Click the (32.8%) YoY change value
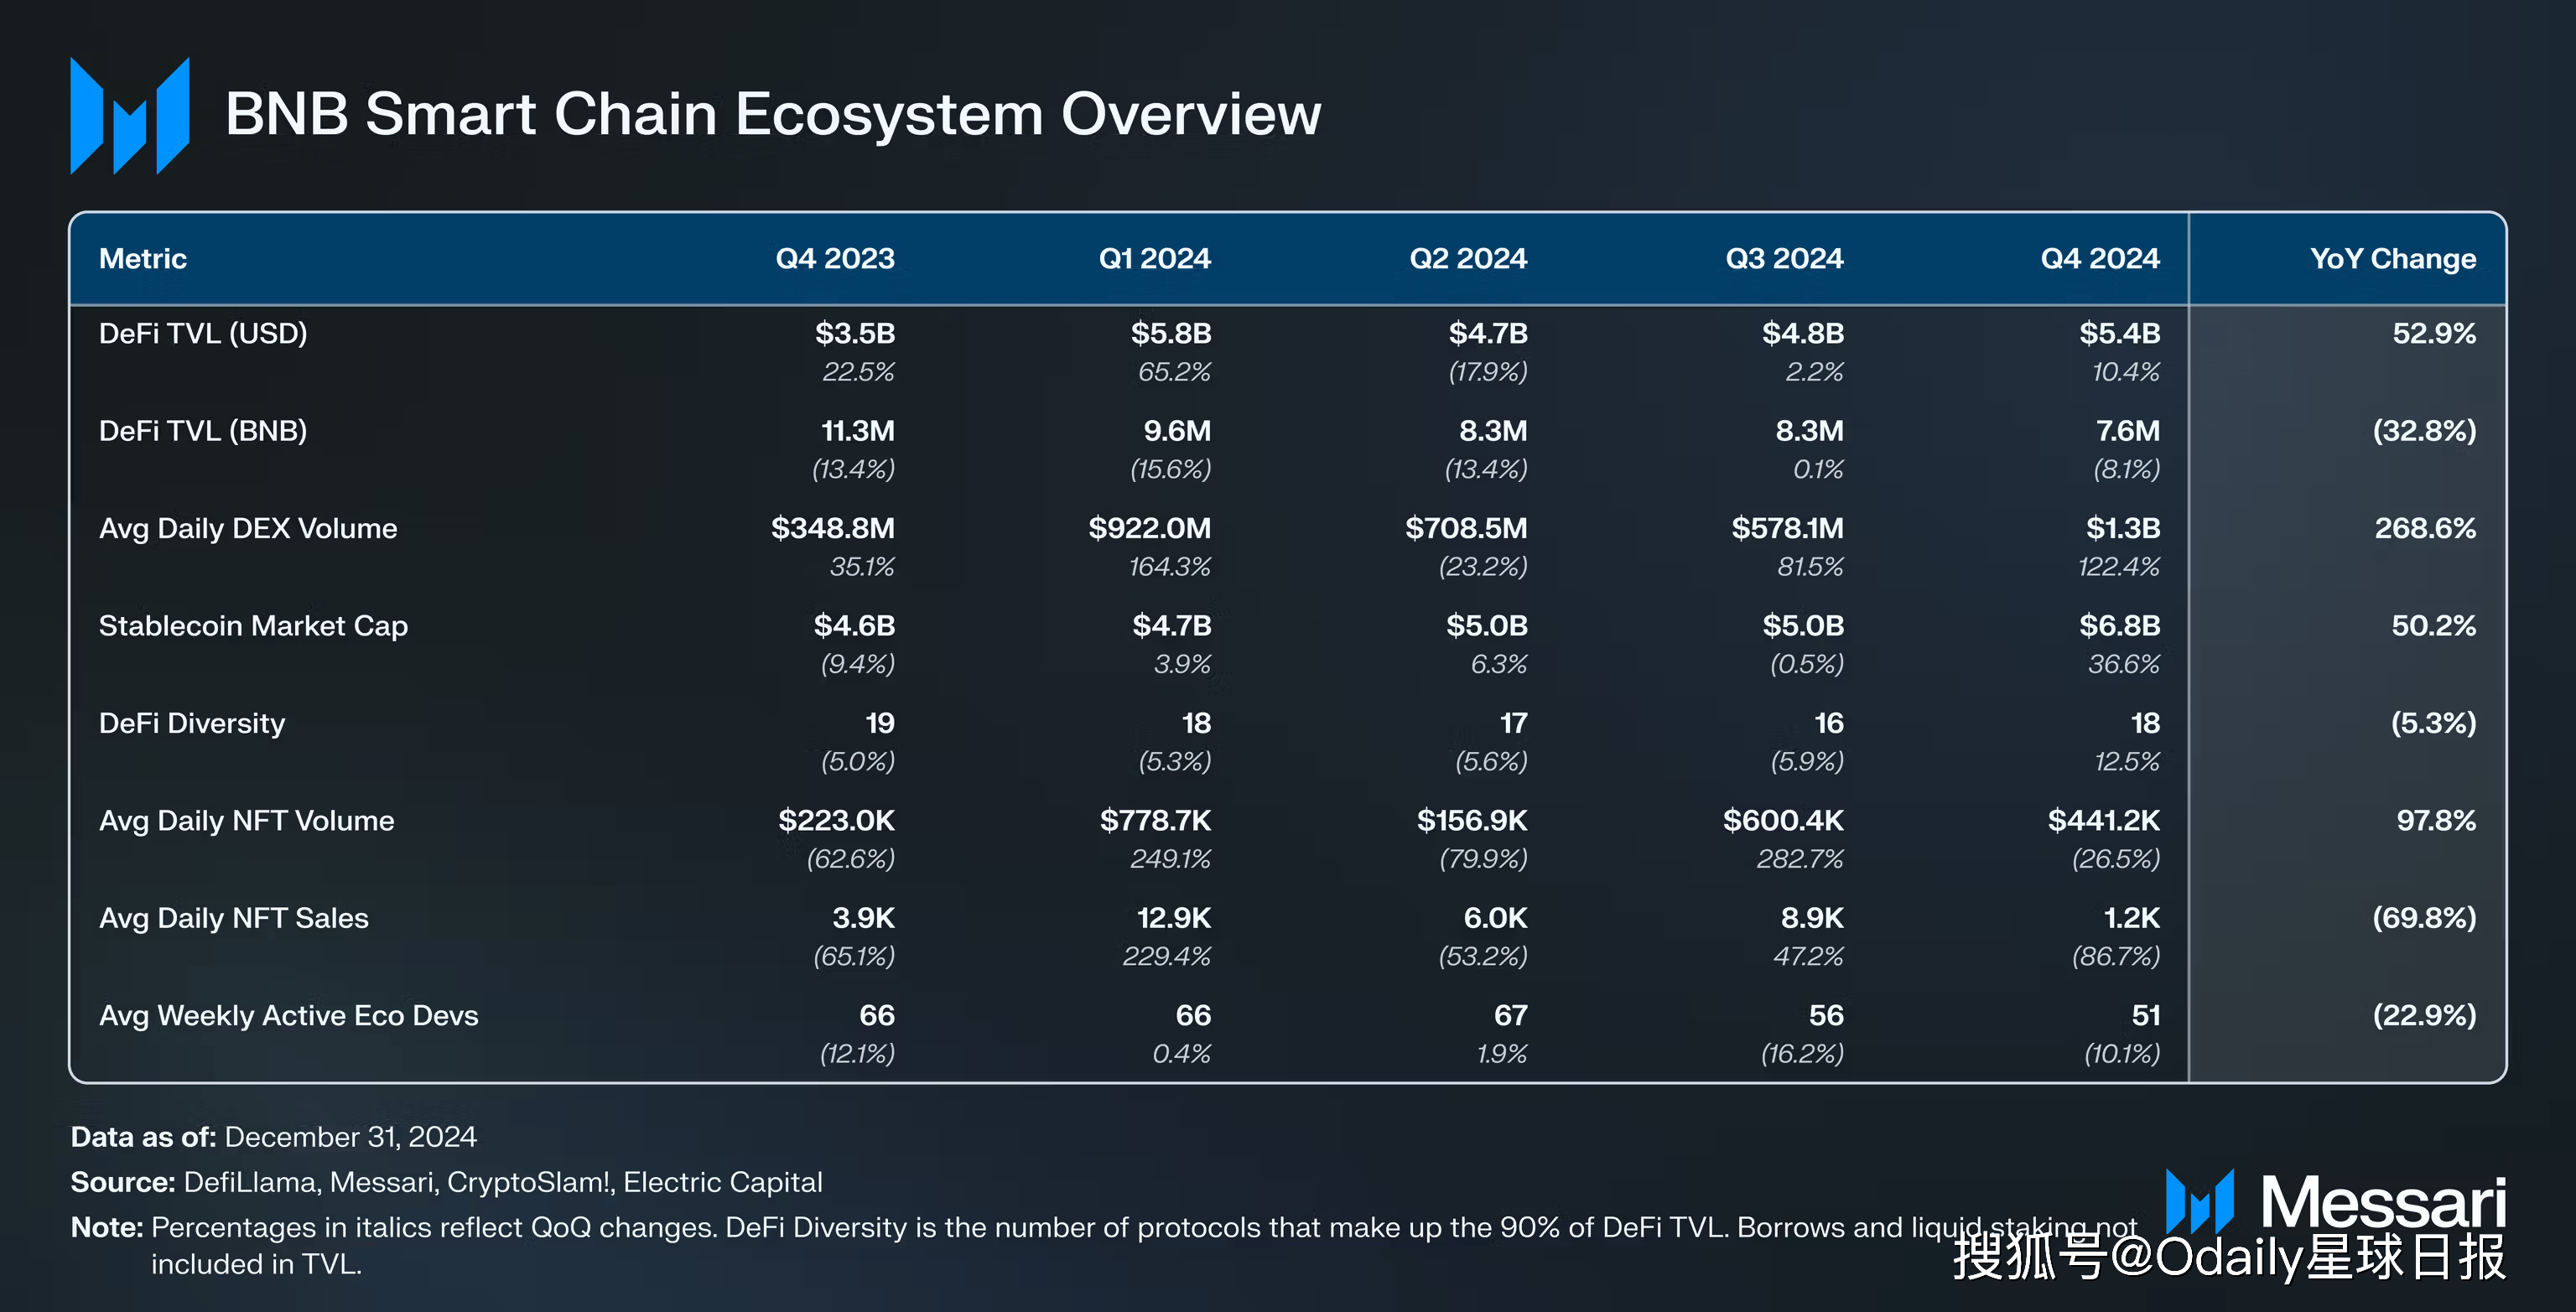Image resolution: width=2576 pixels, height=1312 pixels. point(2425,431)
